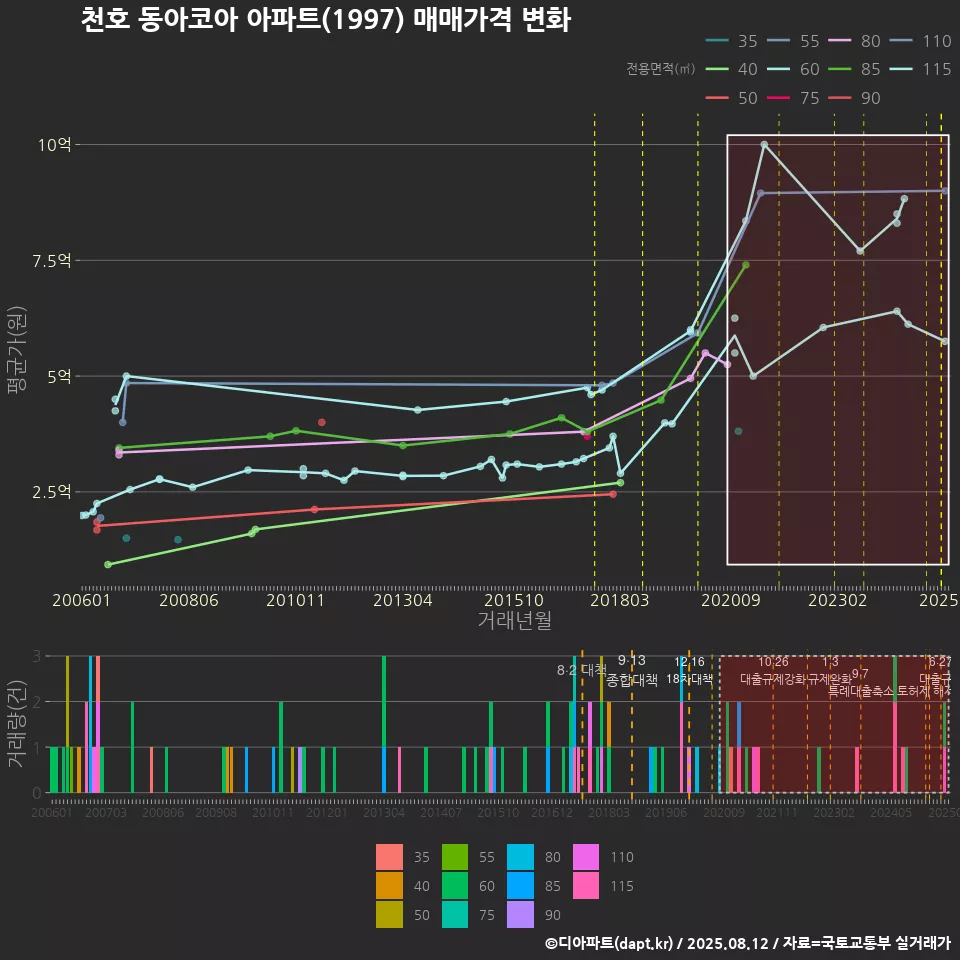This screenshot has width=960, height=960.
Task: Toggle the 50 line entry in top legend
Action: tap(732, 98)
